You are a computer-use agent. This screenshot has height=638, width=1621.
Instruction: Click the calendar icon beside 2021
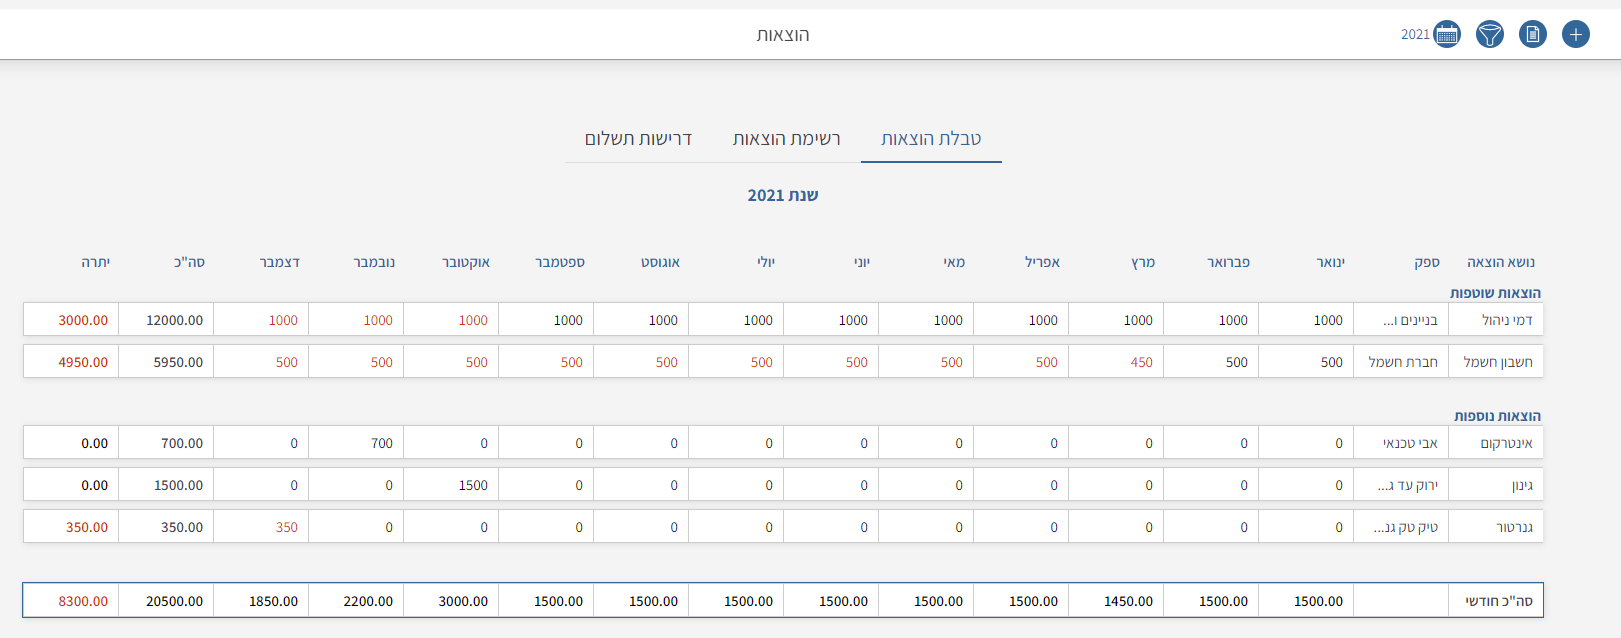[1446, 35]
